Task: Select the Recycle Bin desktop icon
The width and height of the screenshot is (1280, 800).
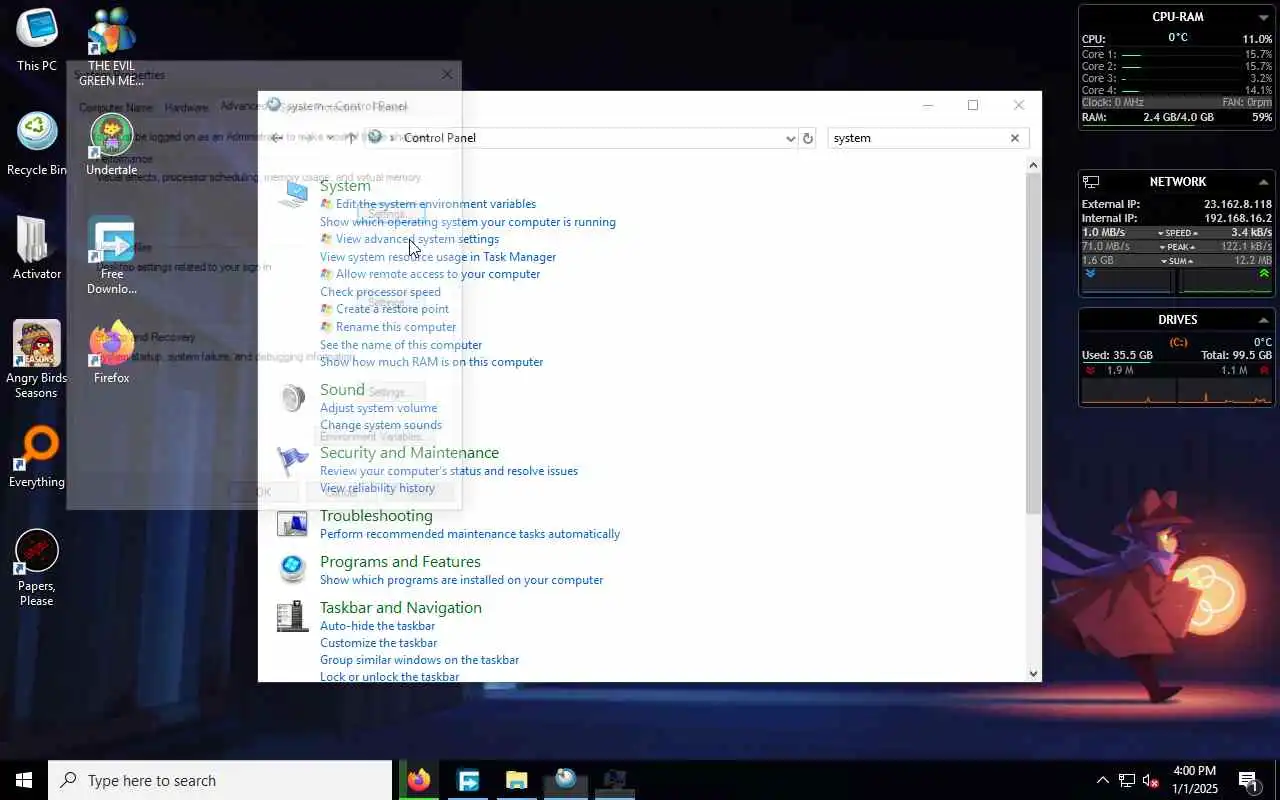Action: coord(37,144)
